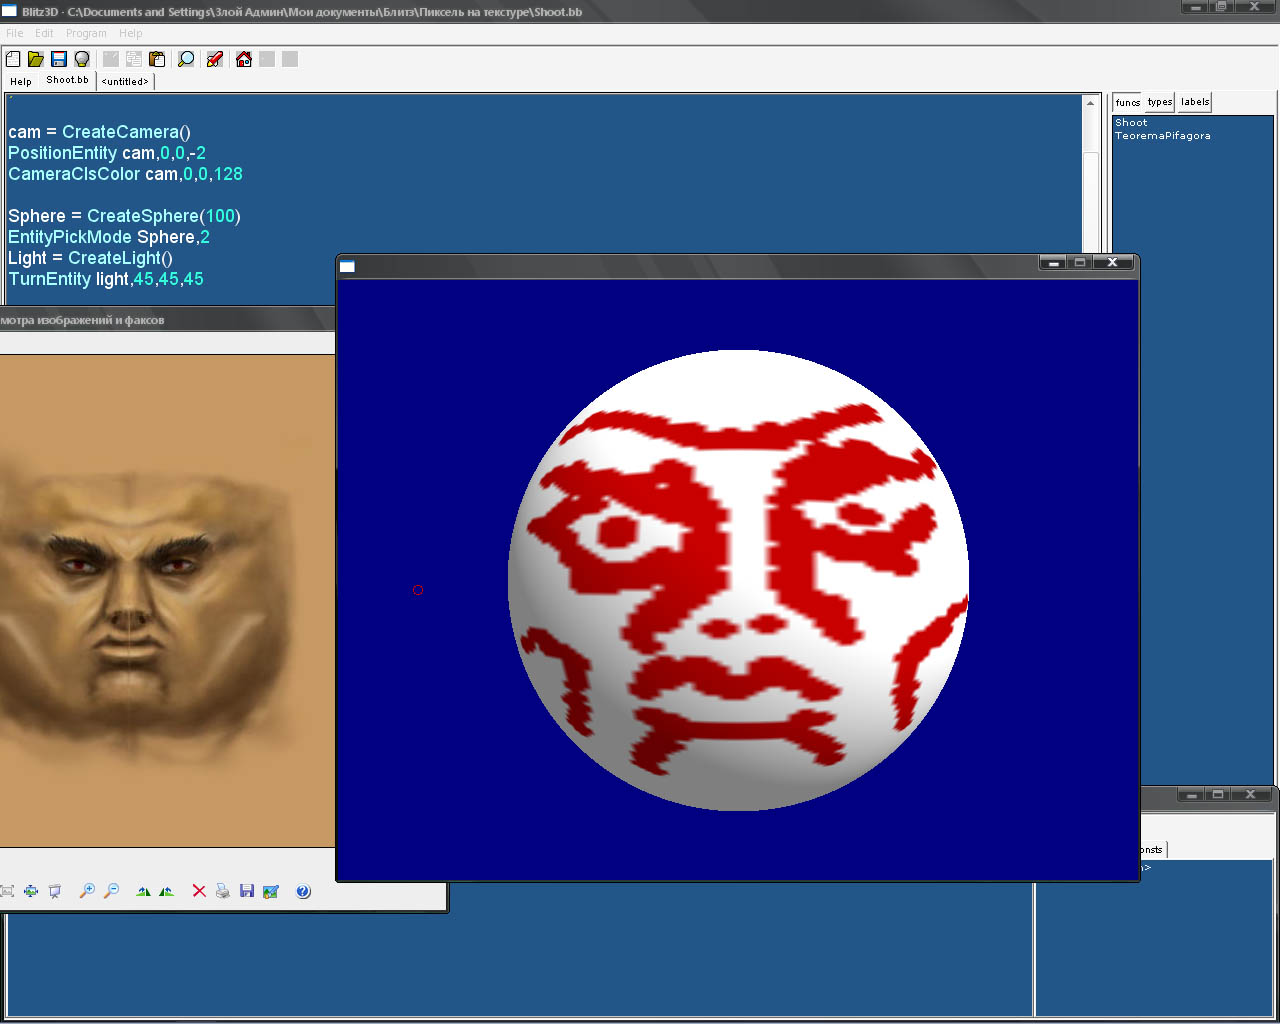Click the code editor scrollbar up arrow
This screenshot has height=1024, width=1280.
tap(1090, 103)
